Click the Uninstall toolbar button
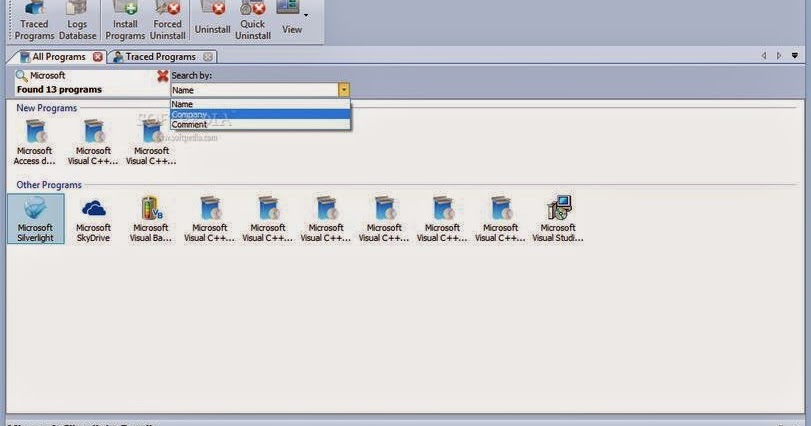The width and height of the screenshot is (811, 426). 212,19
